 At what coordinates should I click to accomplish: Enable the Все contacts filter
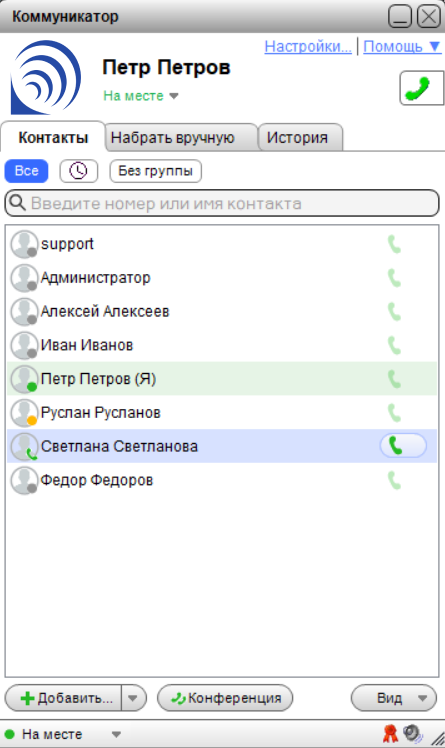tap(27, 171)
